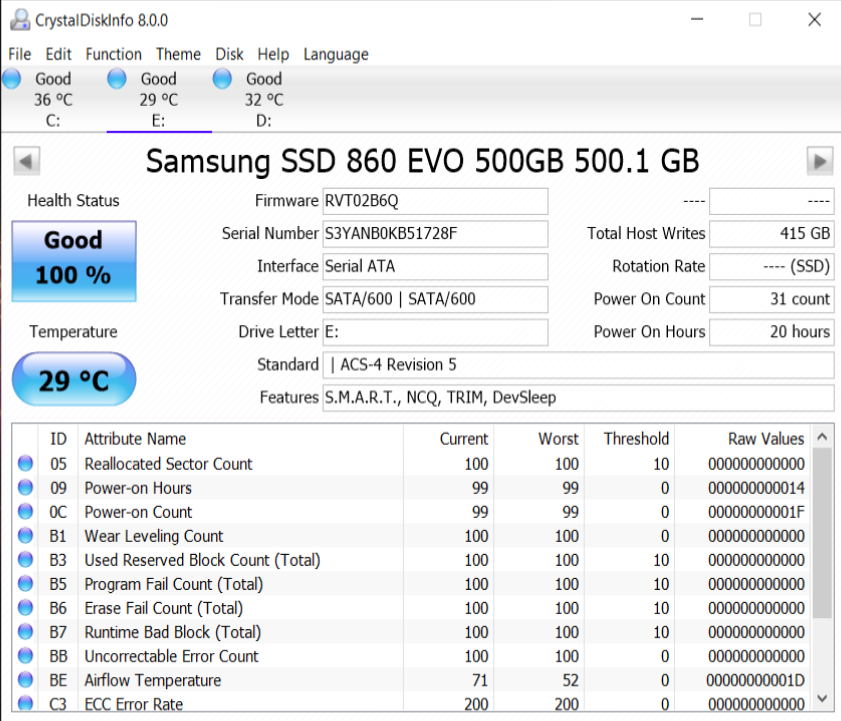Click status orb for ECC Error Rate
841x721 pixels.
click(x=25, y=703)
